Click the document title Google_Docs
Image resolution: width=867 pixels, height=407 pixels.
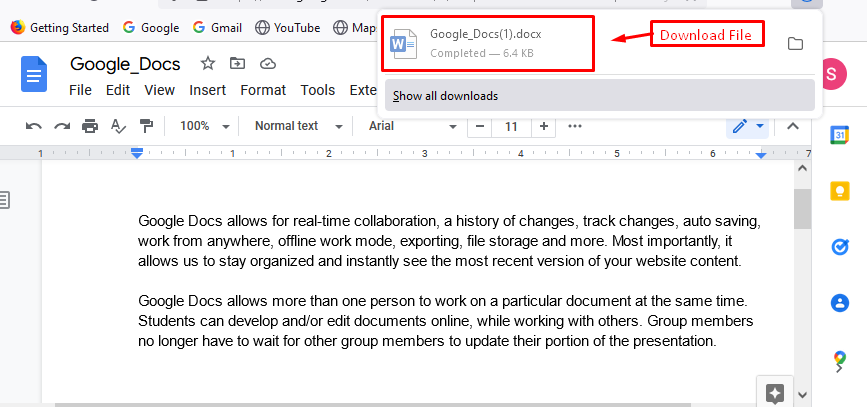coord(125,64)
